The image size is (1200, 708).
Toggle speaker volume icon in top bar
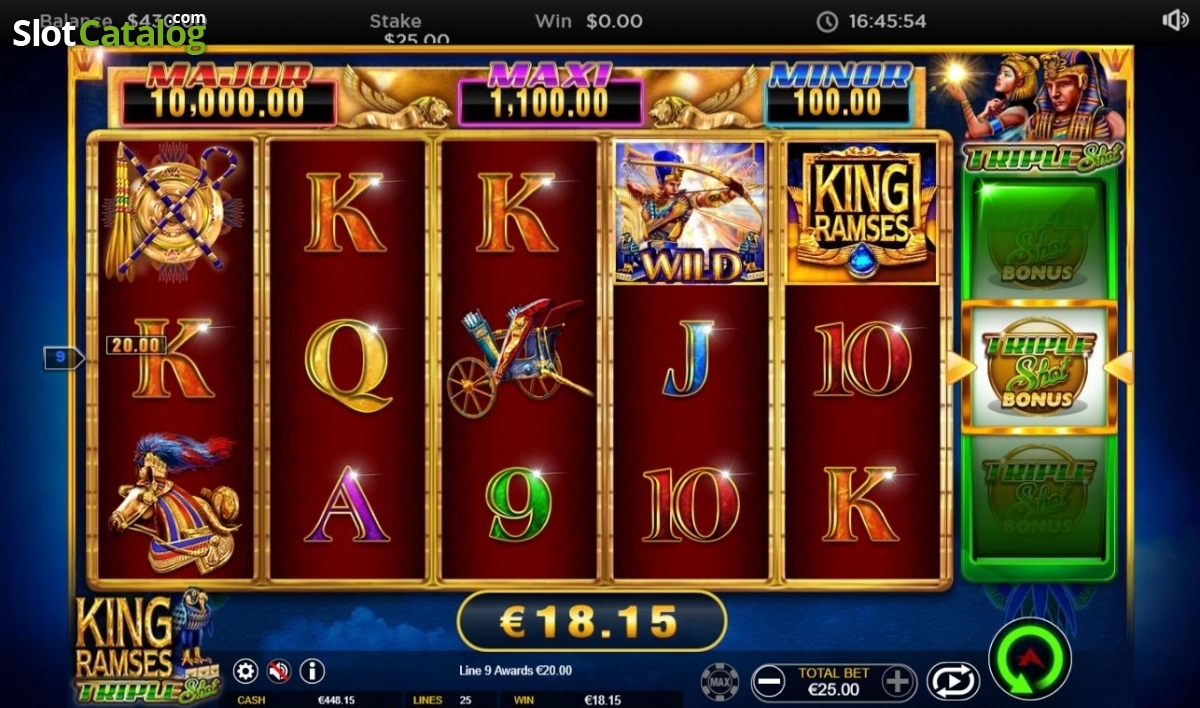pos(1175,20)
